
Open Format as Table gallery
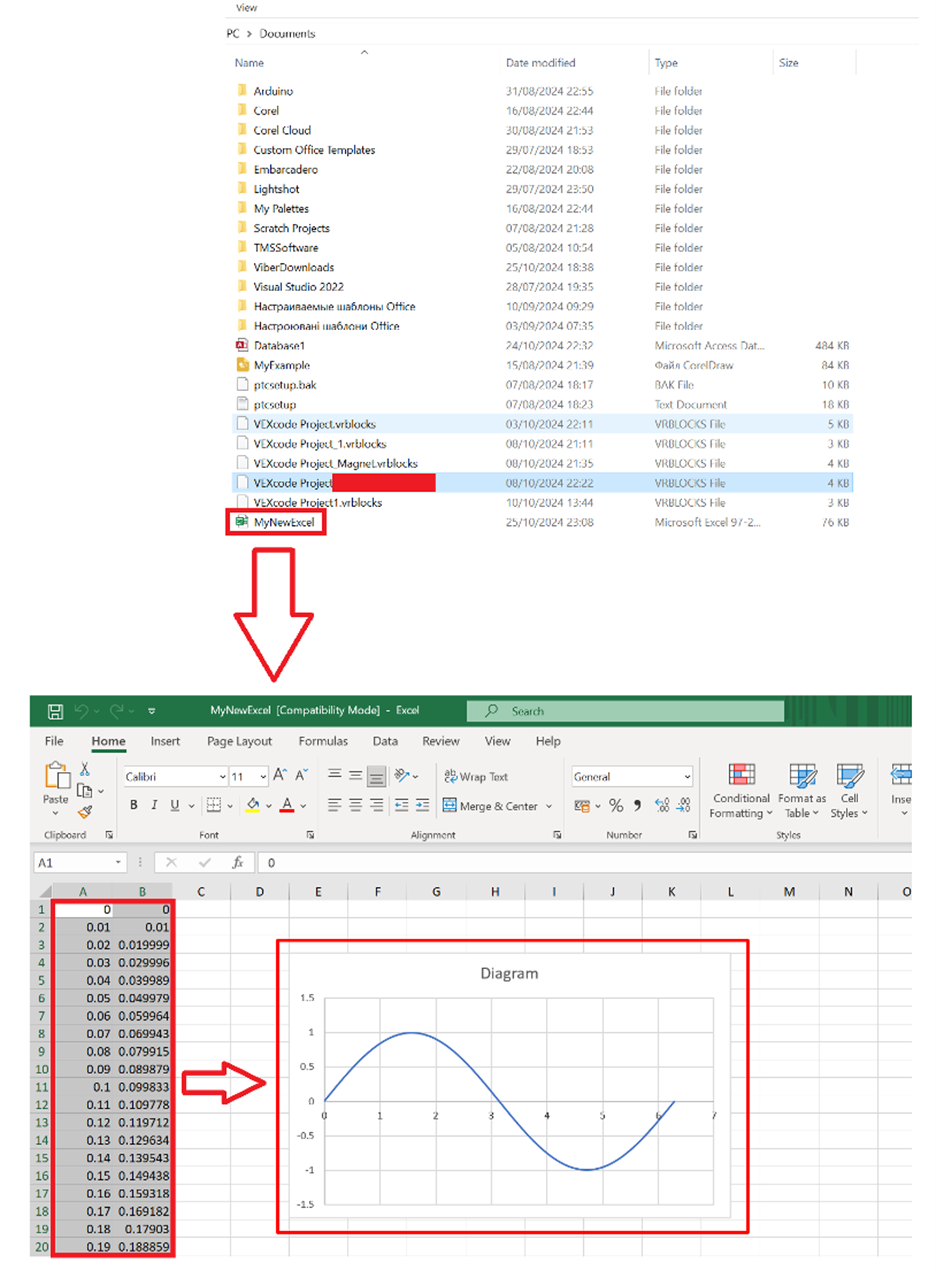tap(802, 791)
